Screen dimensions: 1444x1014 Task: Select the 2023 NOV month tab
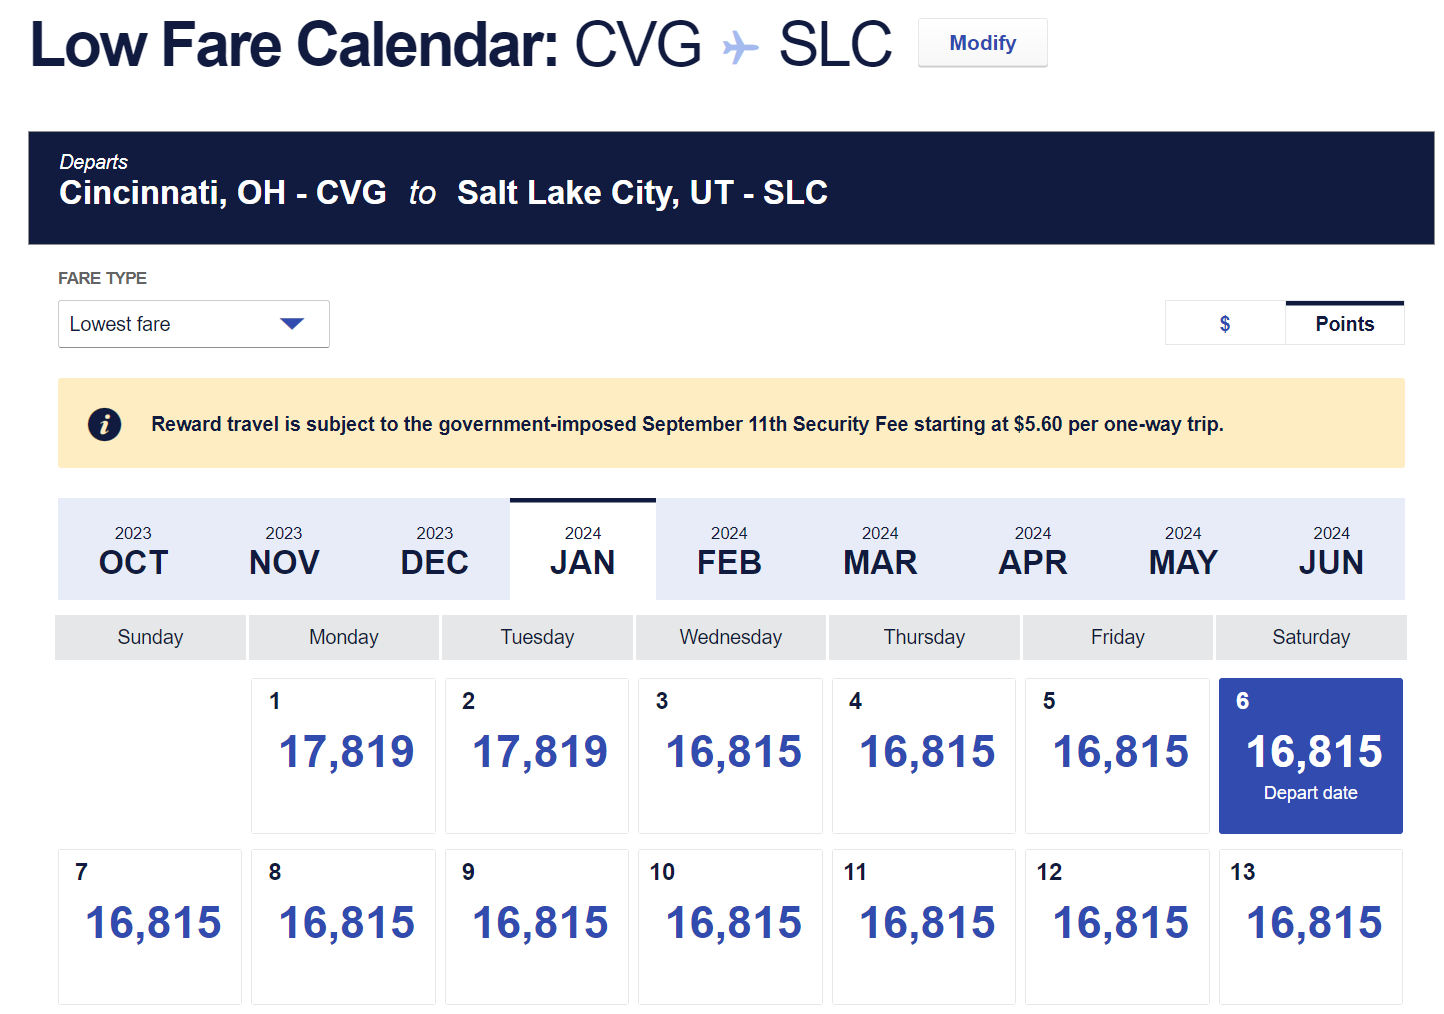click(284, 550)
